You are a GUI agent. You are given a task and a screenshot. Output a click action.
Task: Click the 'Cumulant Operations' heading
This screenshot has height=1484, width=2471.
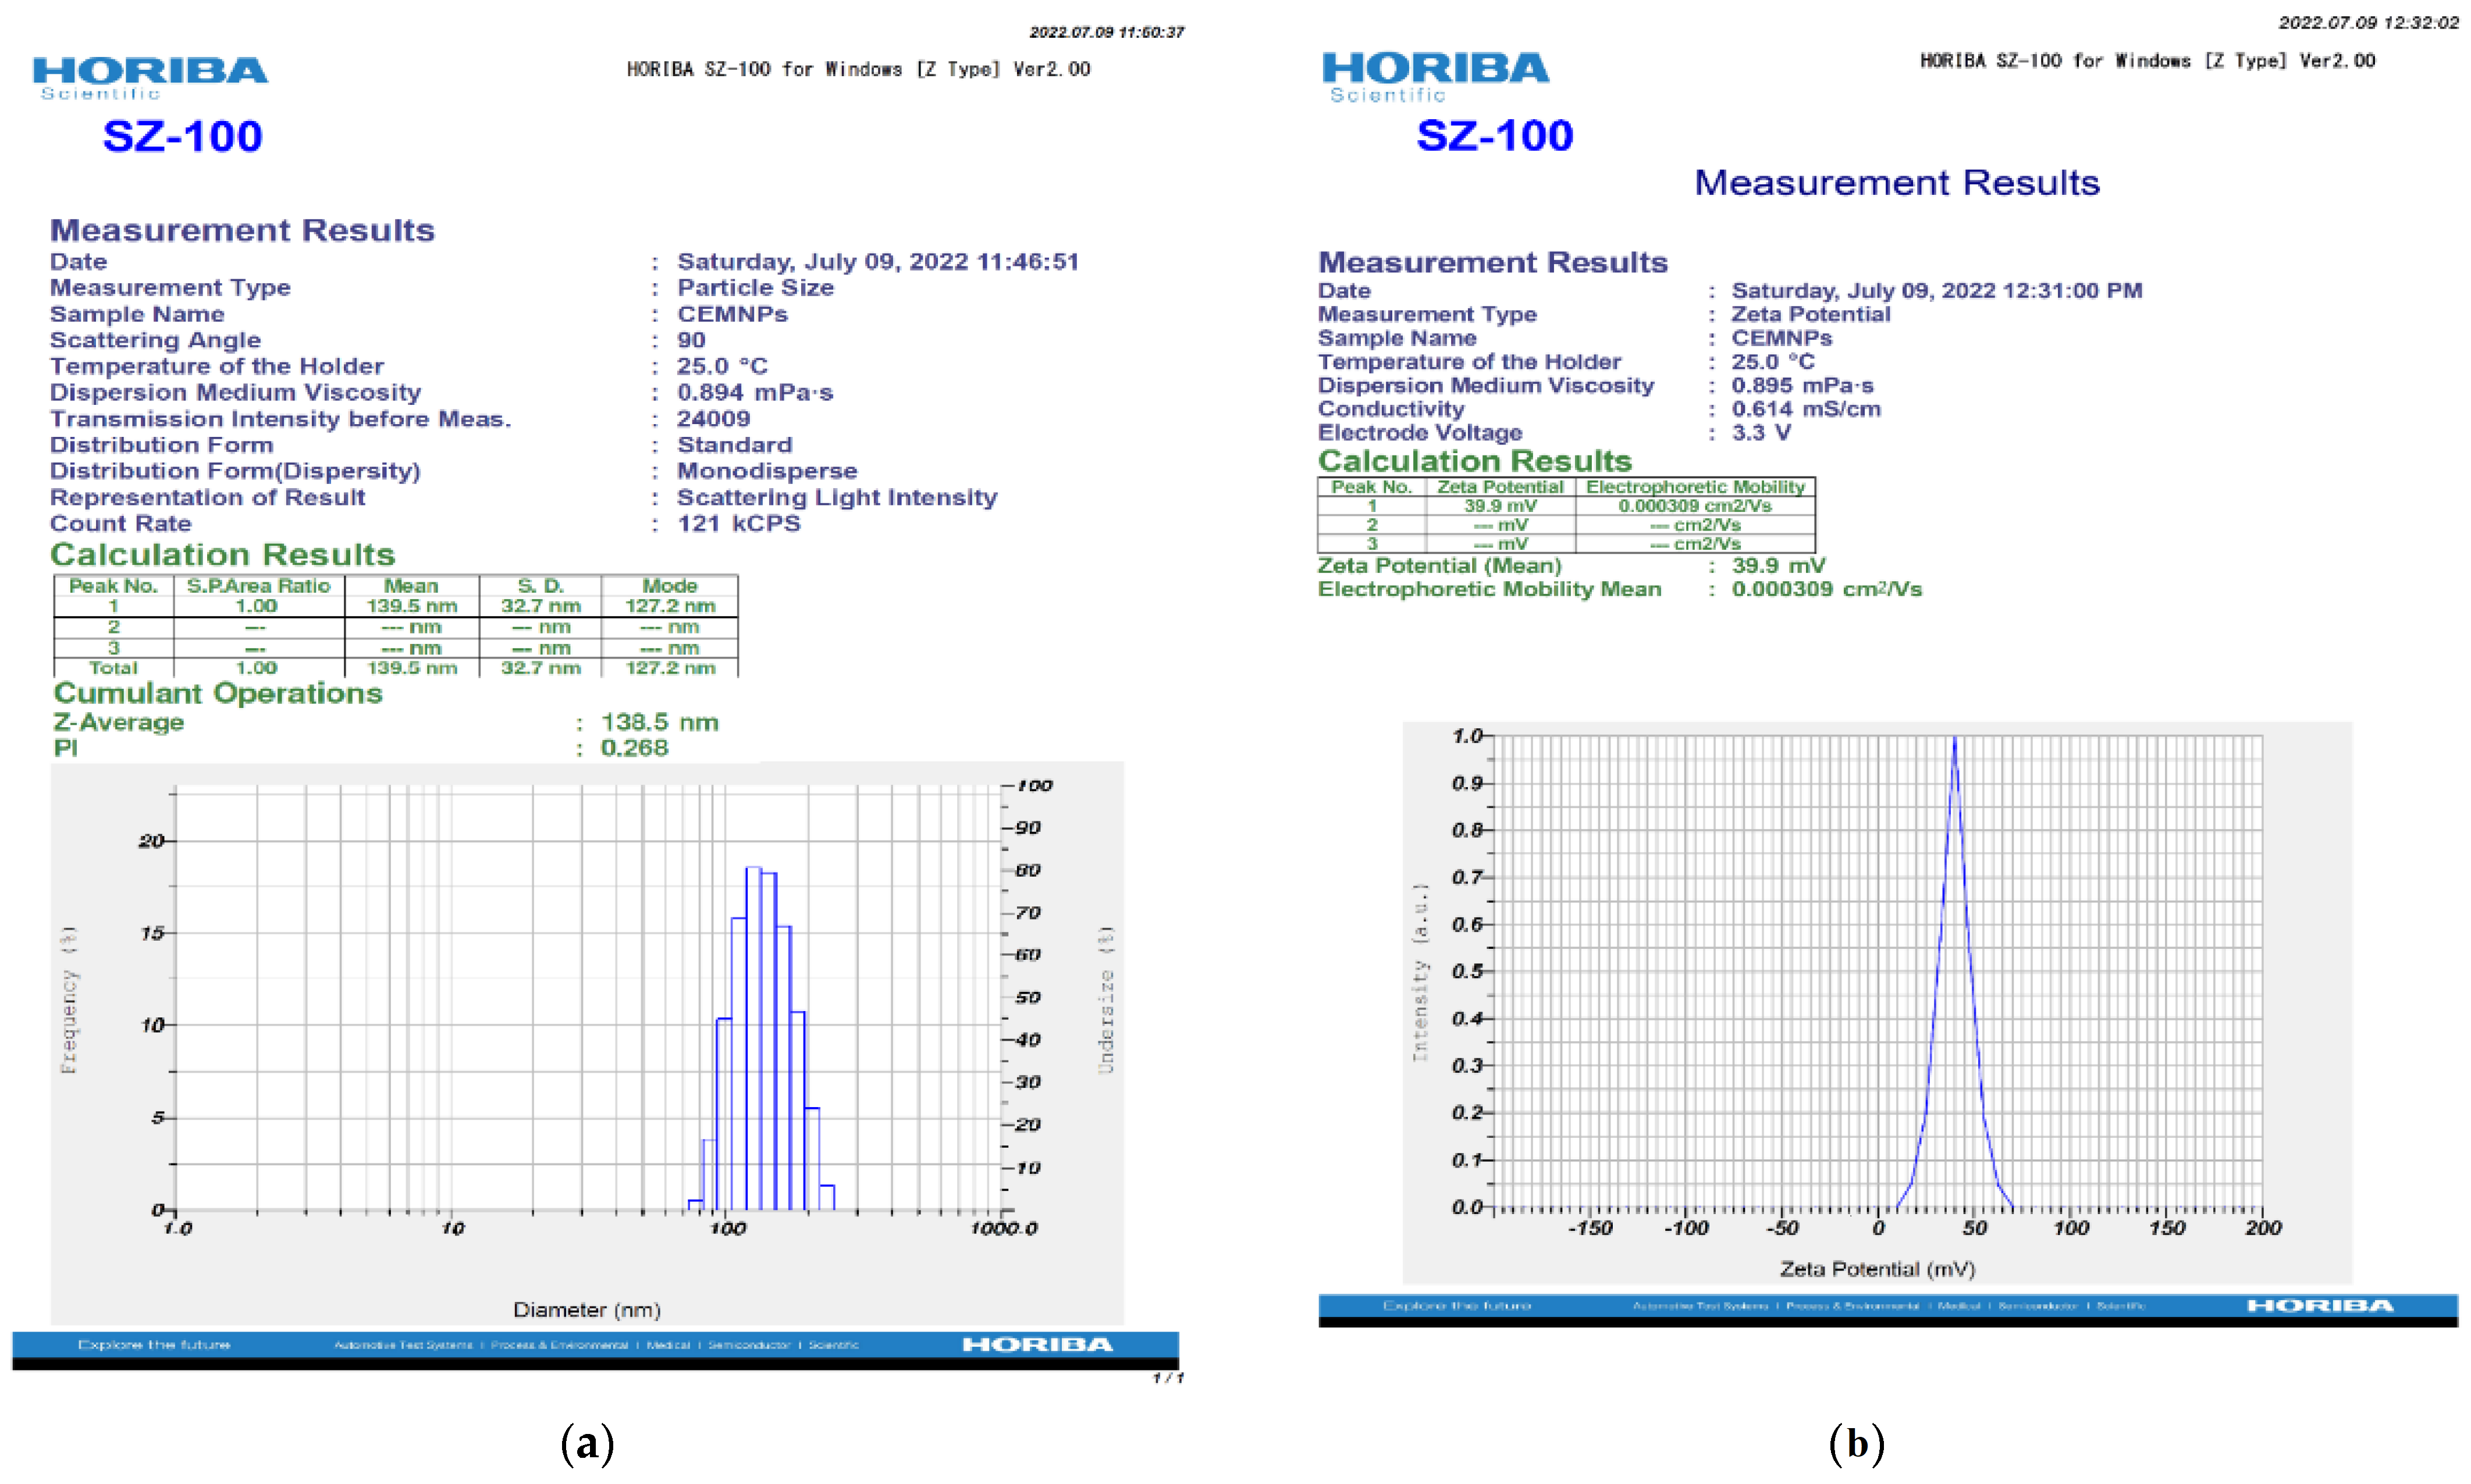pos(218,693)
